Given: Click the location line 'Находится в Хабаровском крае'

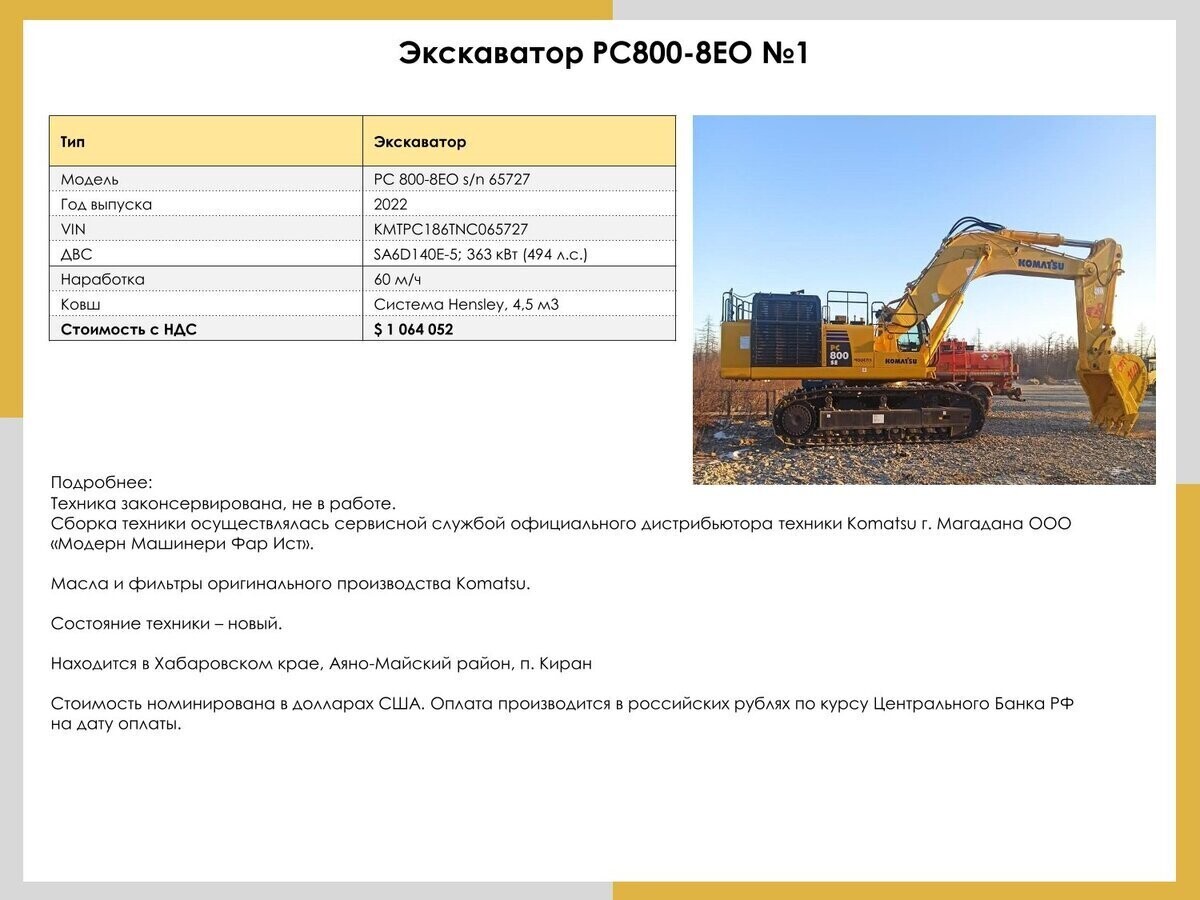Looking at the screenshot, I should (x=321, y=663).
